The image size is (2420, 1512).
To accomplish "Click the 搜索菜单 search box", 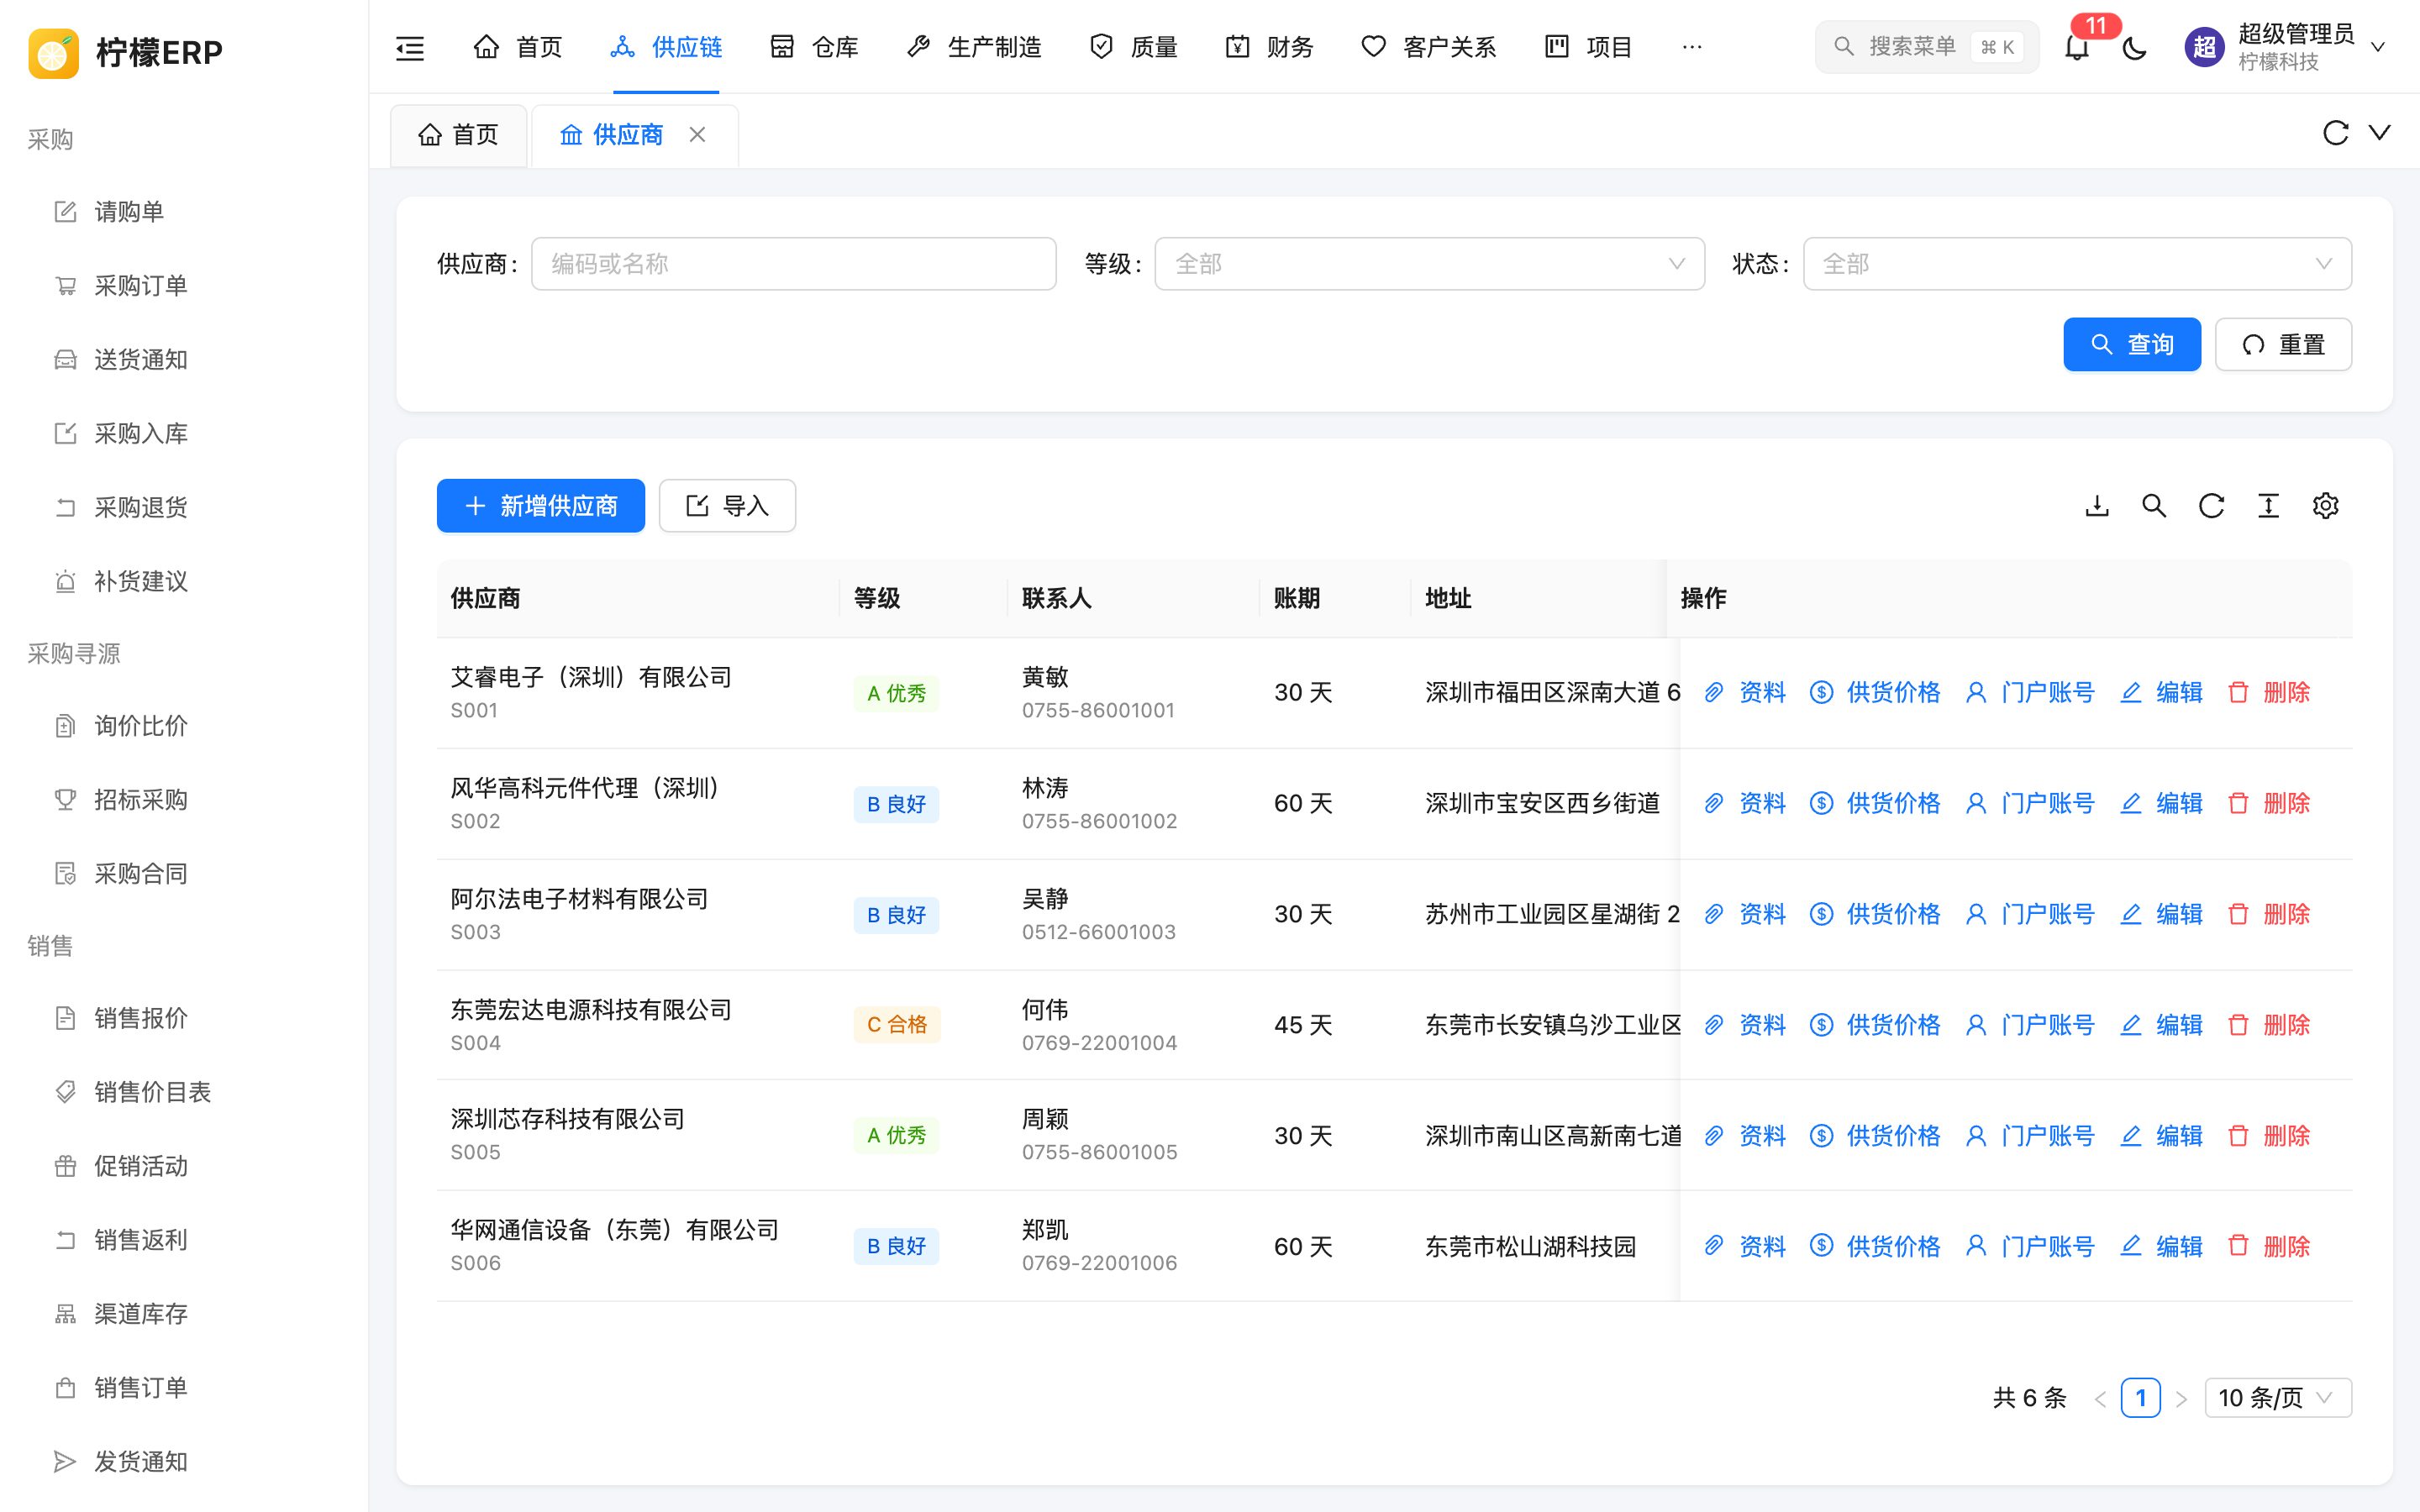I will (1927, 47).
